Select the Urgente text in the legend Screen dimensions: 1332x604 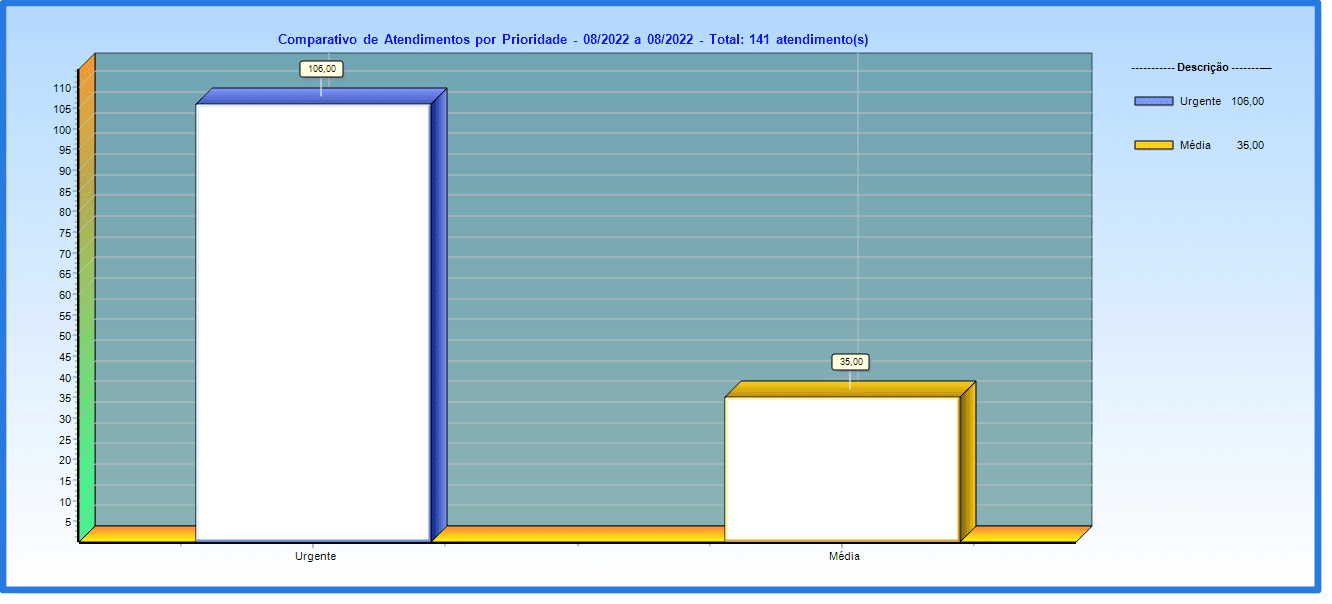1200,101
